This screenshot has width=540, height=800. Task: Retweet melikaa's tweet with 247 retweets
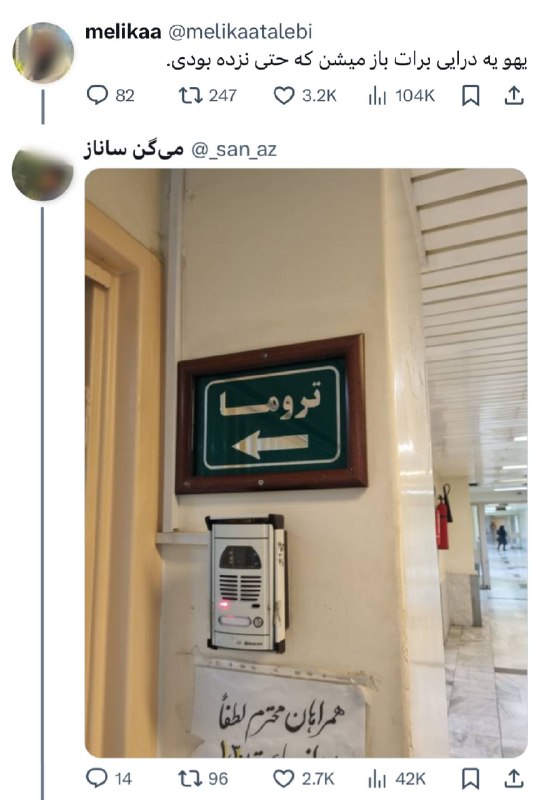207,95
